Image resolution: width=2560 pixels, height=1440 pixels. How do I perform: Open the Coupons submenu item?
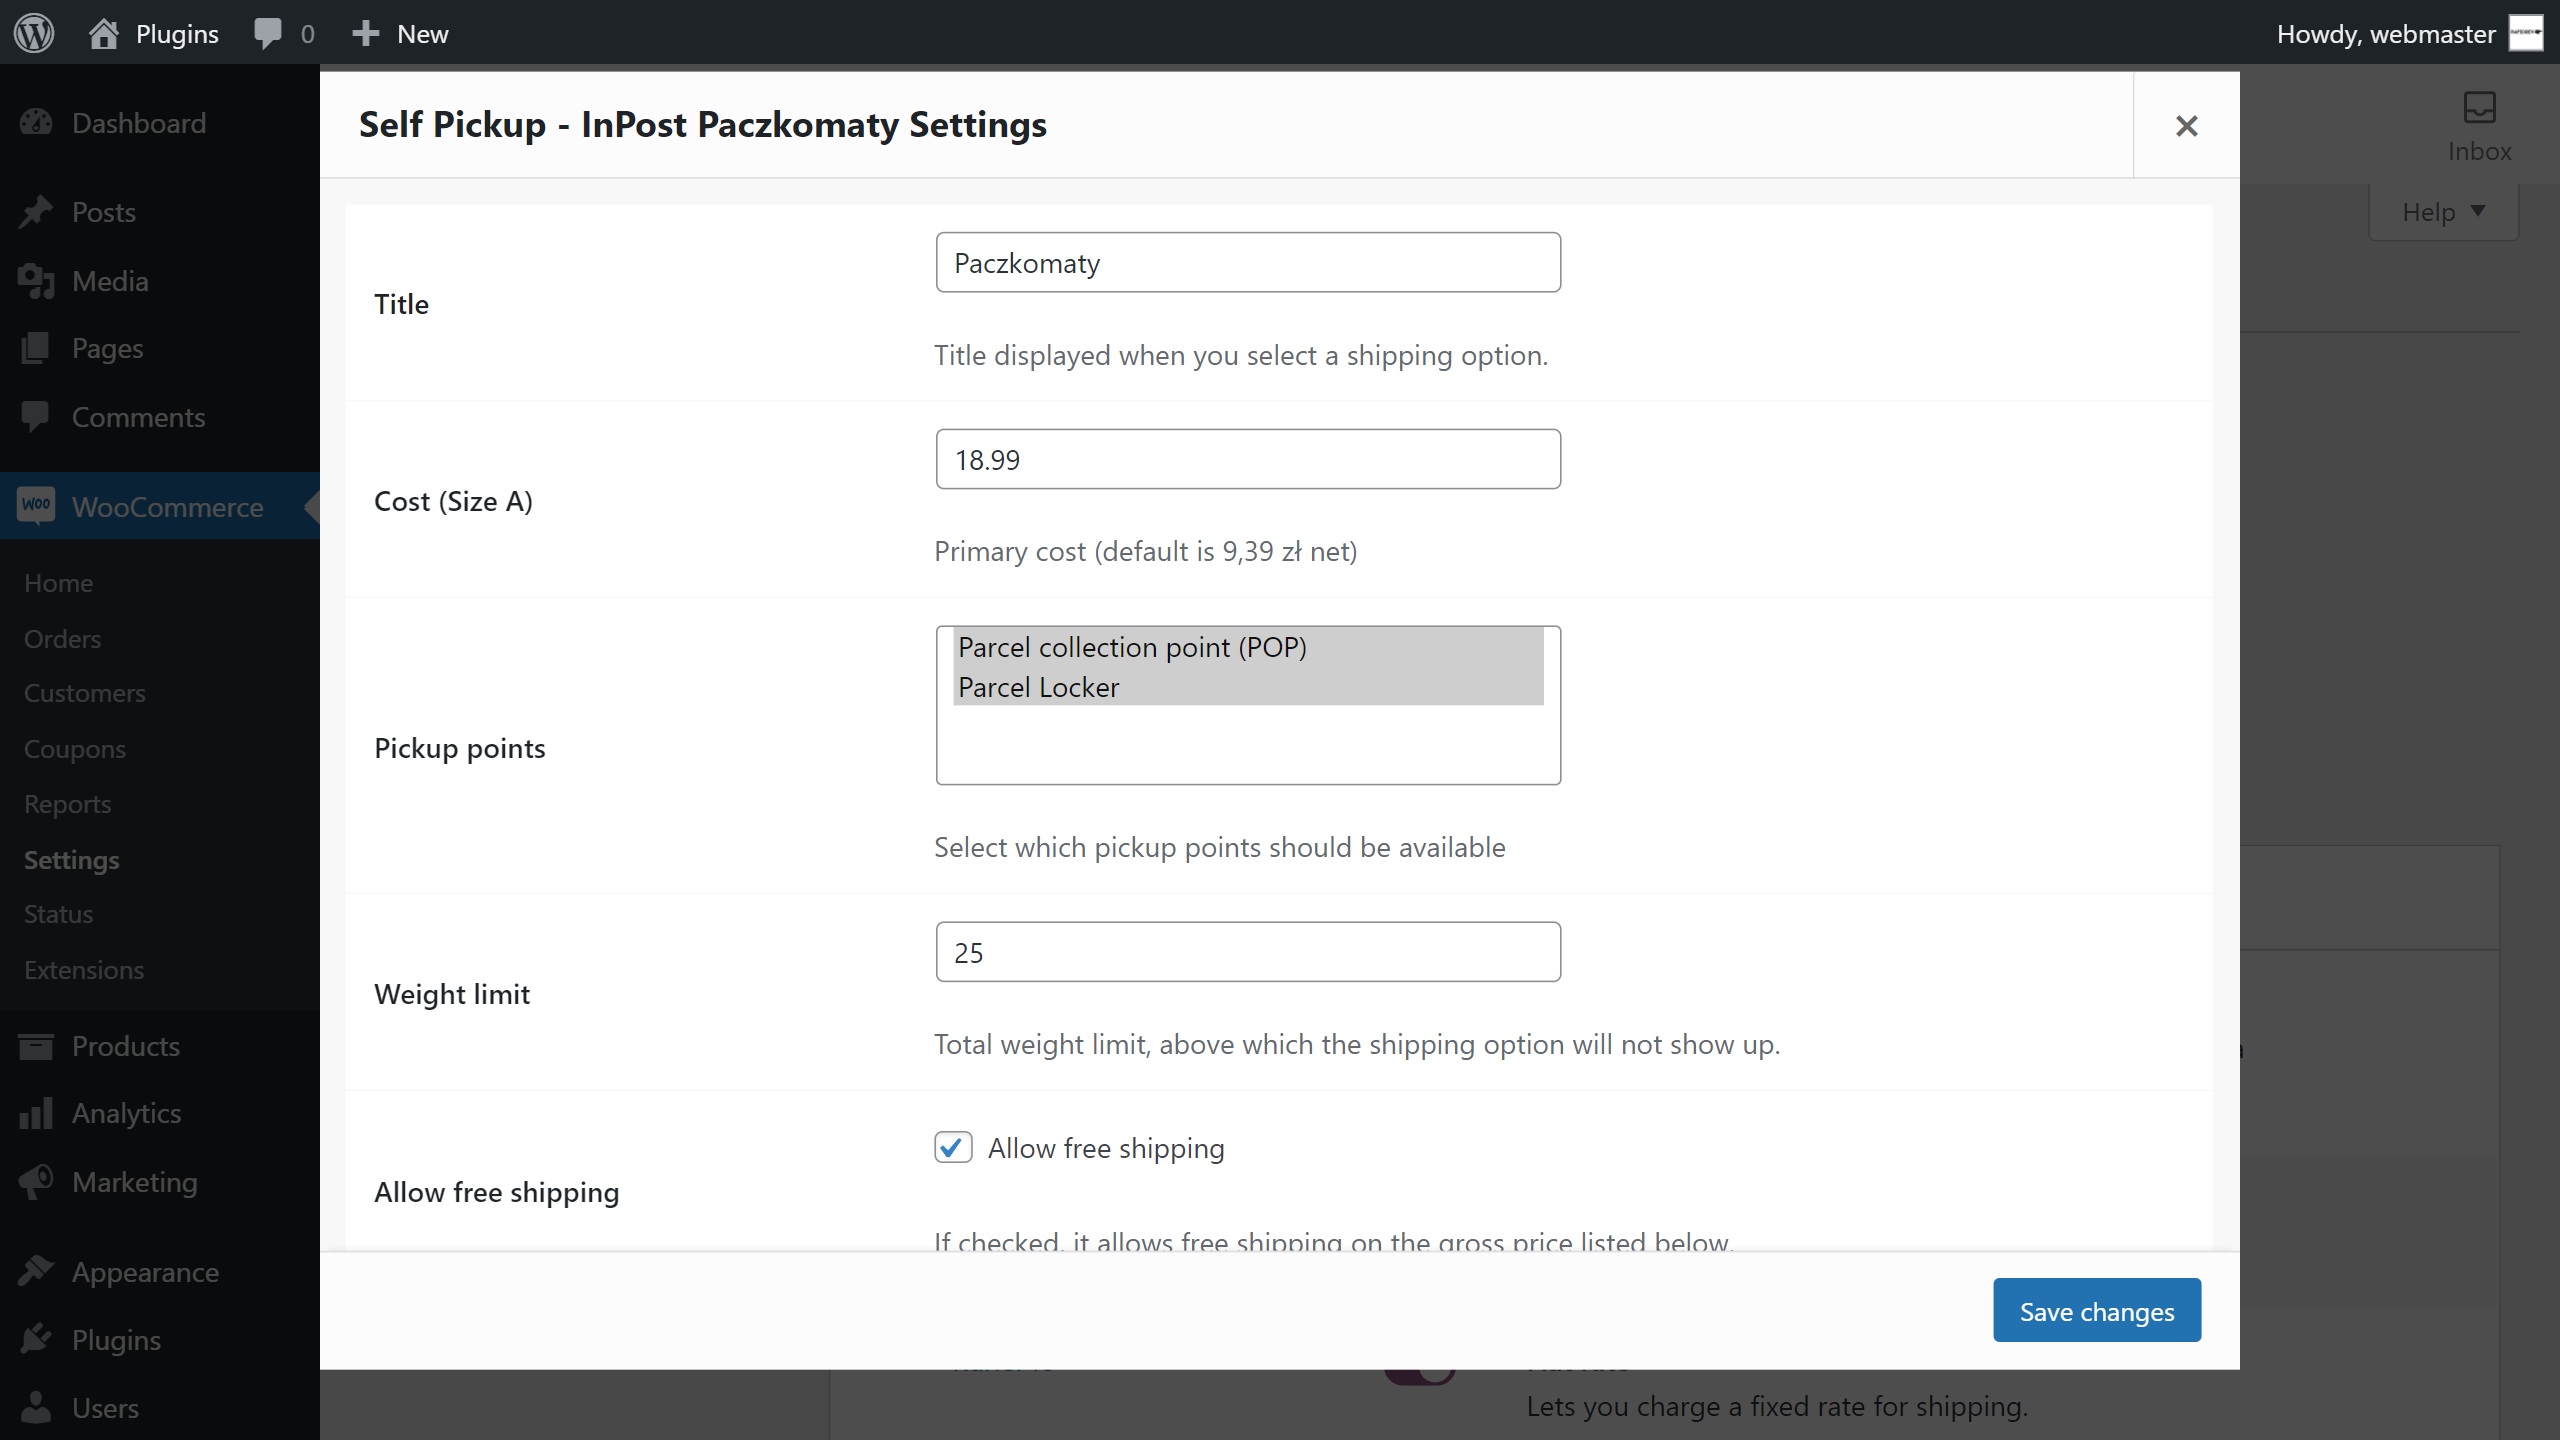(x=75, y=749)
